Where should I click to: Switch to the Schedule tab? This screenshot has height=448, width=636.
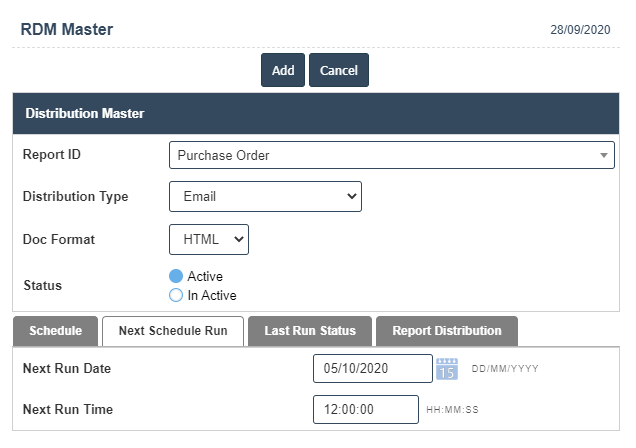click(55, 331)
